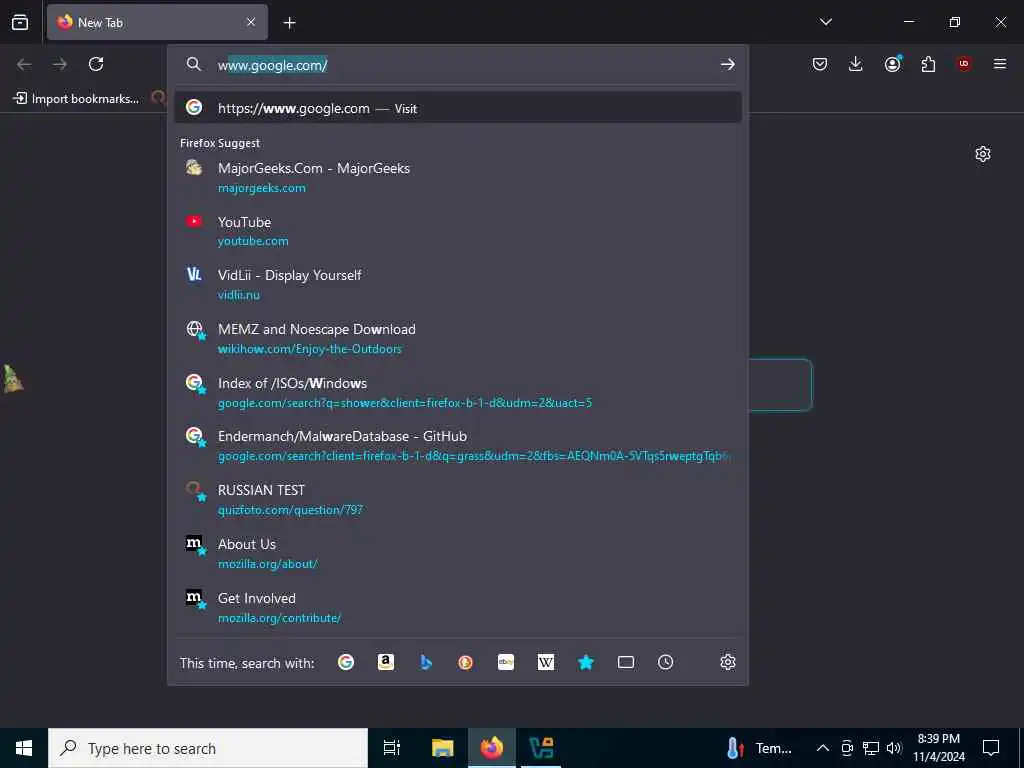Screen dimensions: 1024x768
Task: Search this time with Amazon
Action: 386,662
